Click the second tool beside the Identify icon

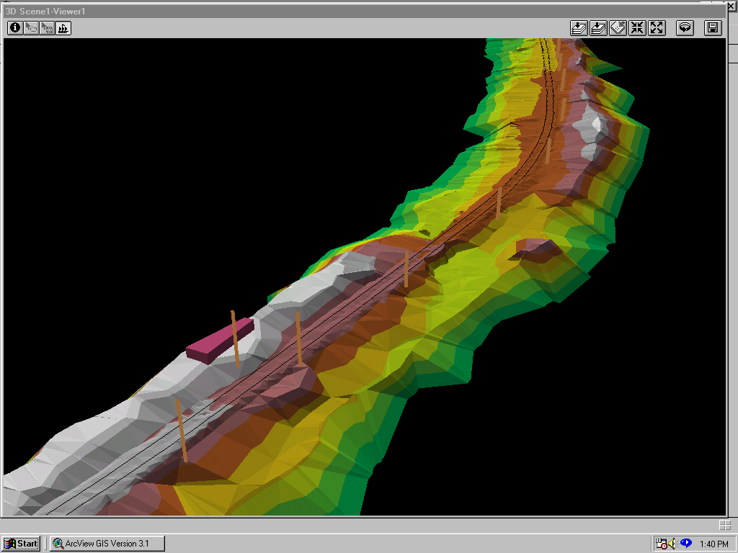click(x=31, y=28)
